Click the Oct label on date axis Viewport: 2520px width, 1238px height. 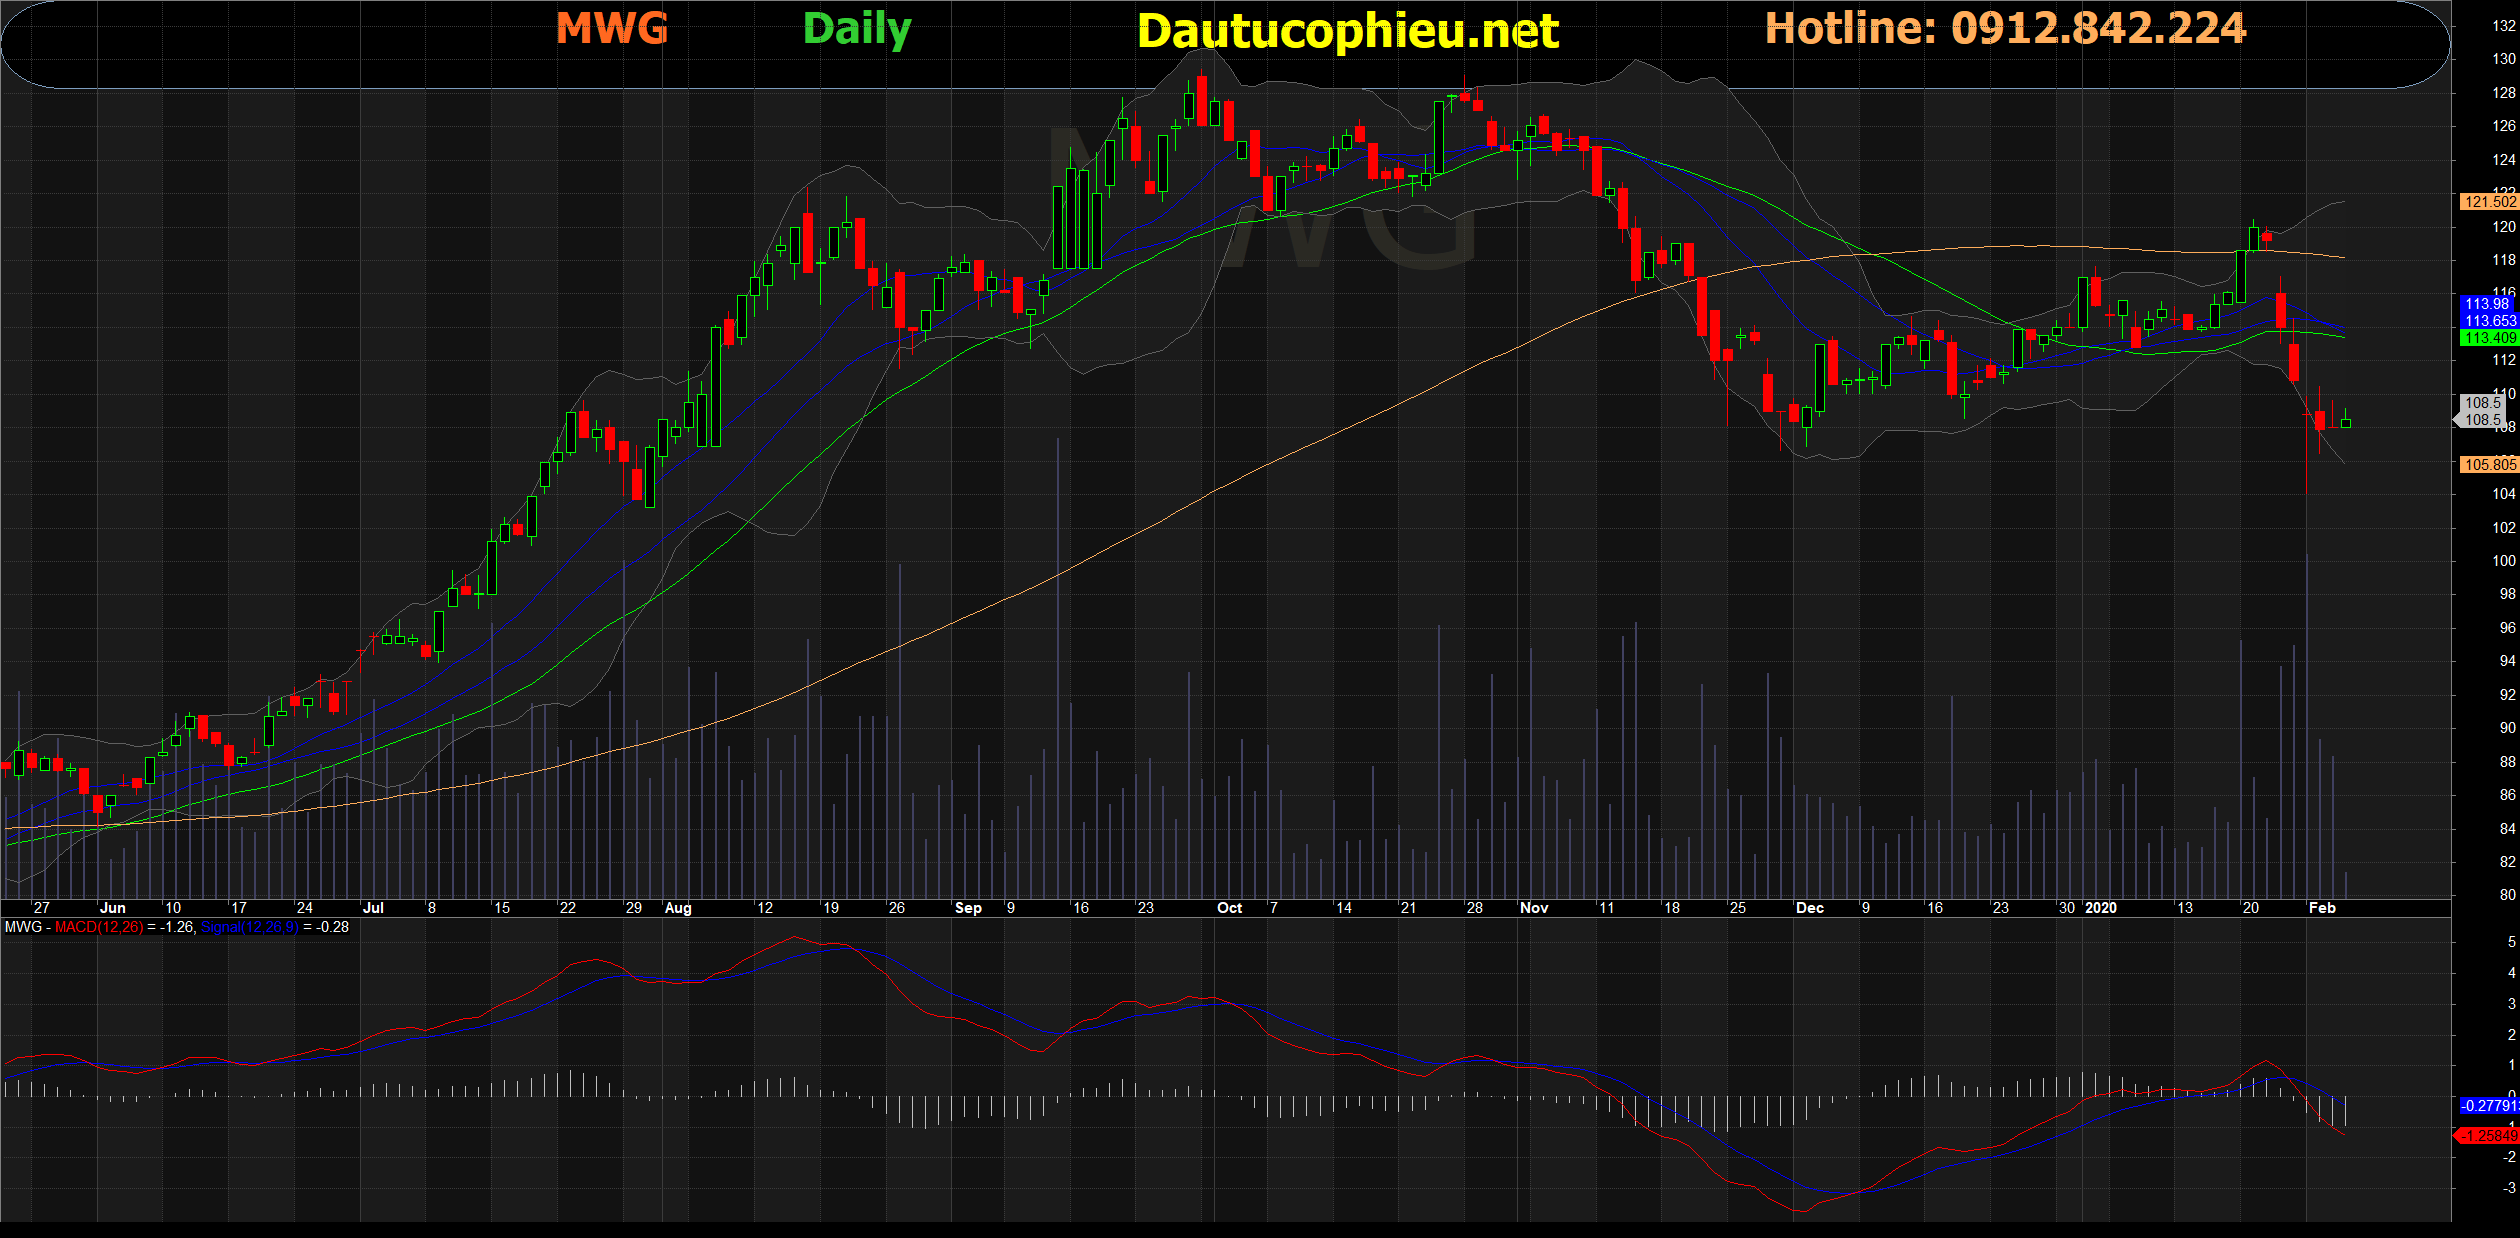(x=1229, y=908)
